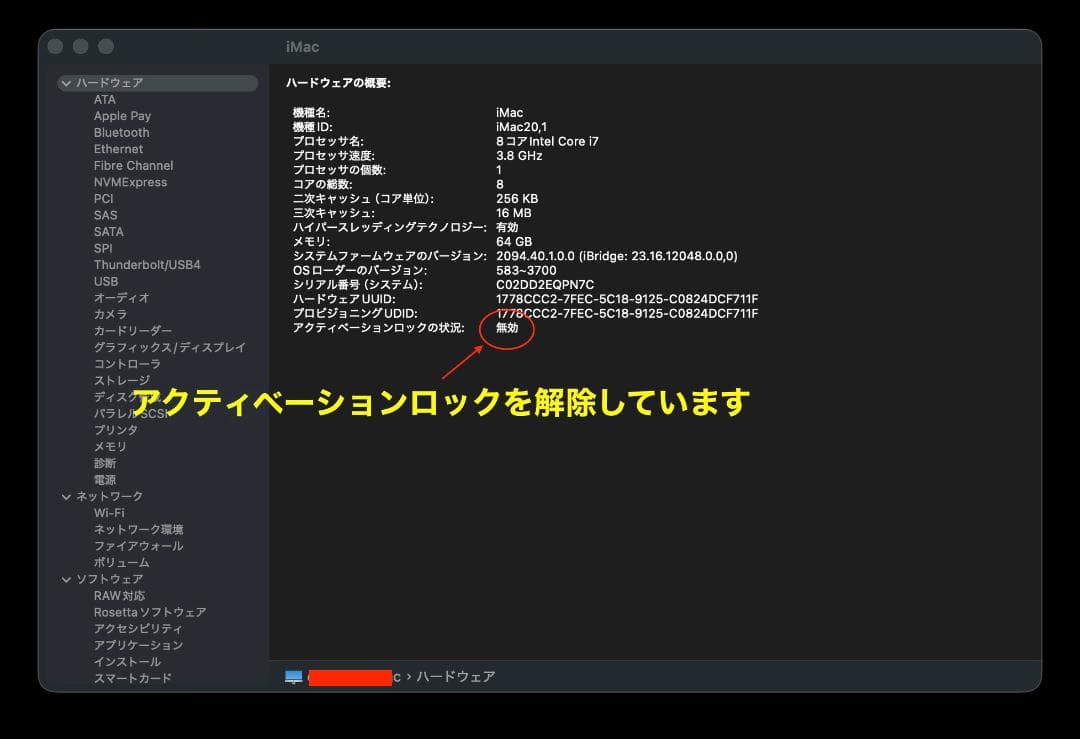The height and width of the screenshot is (739, 1080).
Task: Collapse the ネットワーク section
Action: 67,496
